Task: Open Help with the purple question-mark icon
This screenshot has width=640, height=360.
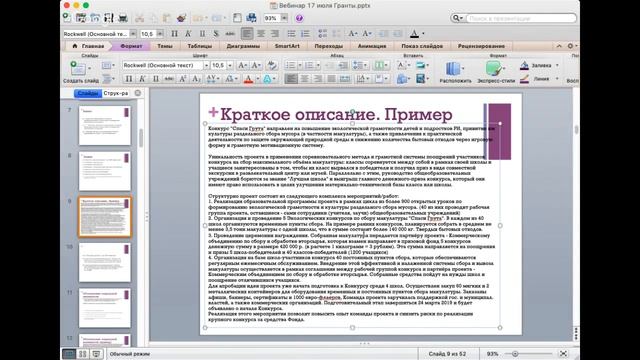Action: point(299,18)
